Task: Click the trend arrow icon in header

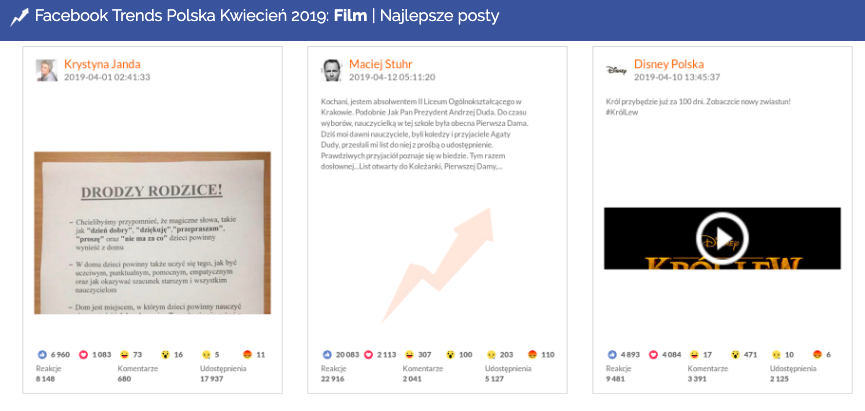Action: tap(18, 17)
